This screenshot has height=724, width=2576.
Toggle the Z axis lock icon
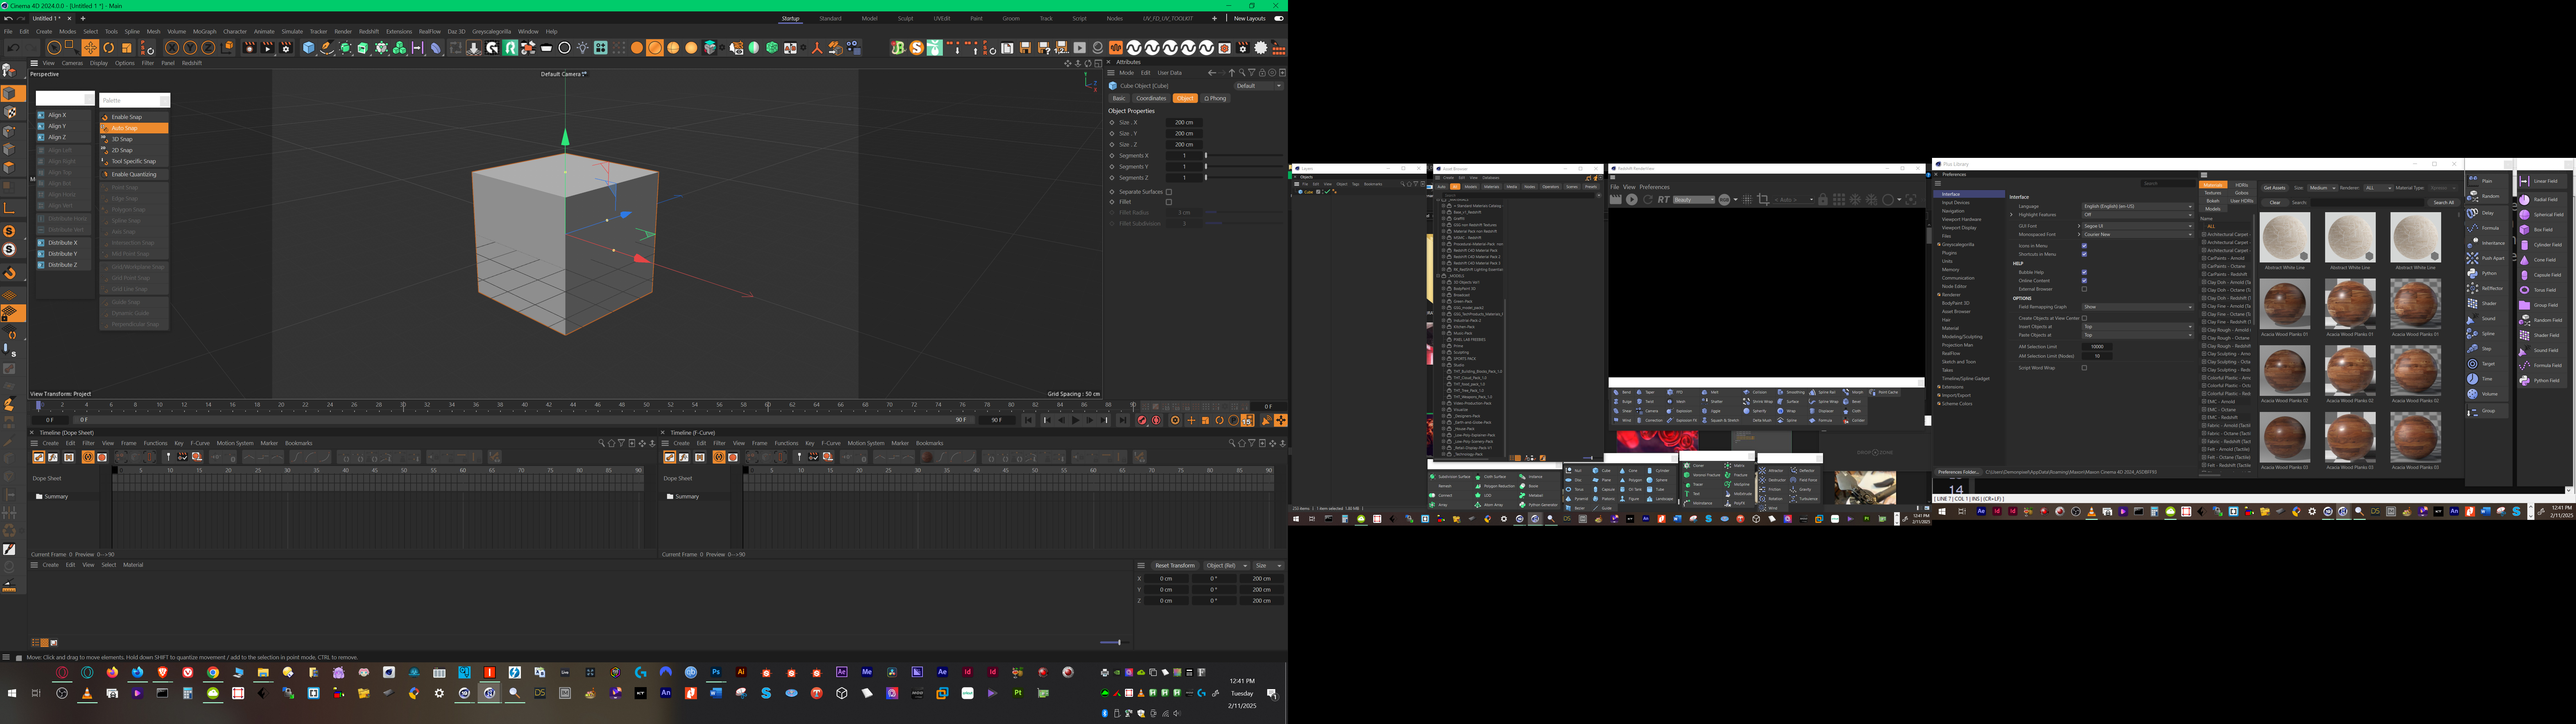(208, 48)
